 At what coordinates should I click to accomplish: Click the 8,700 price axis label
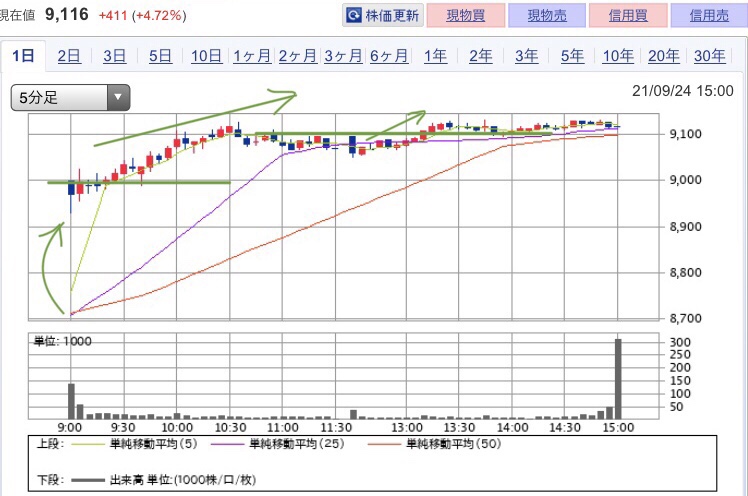(686, 318)
